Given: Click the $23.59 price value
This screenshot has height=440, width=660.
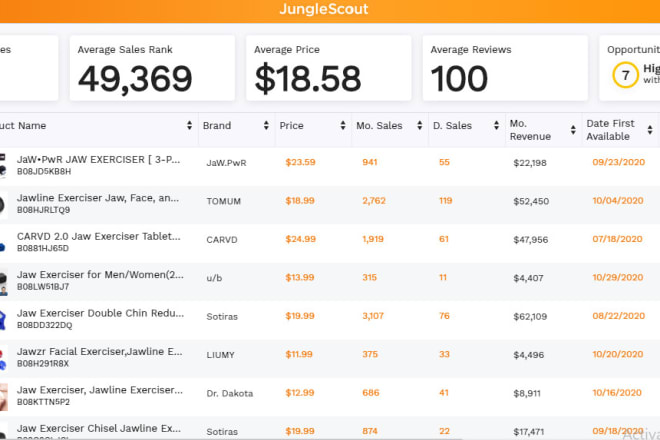Looking at the screenshot, I should (x=300, y=162).
